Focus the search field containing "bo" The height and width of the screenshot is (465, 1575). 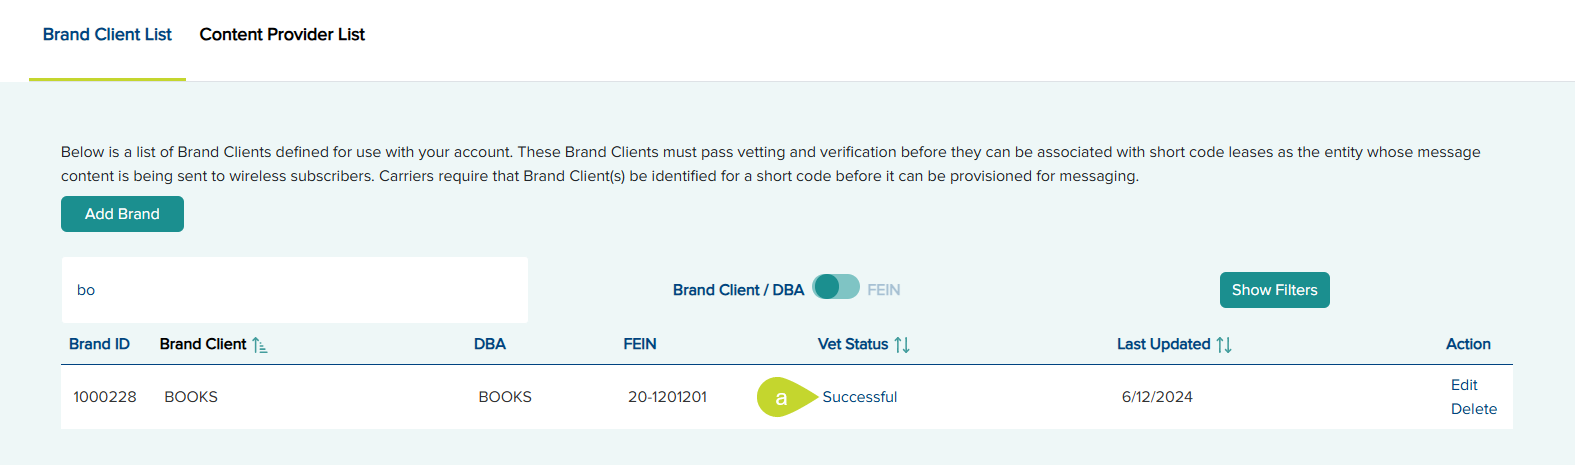(295, 290)
